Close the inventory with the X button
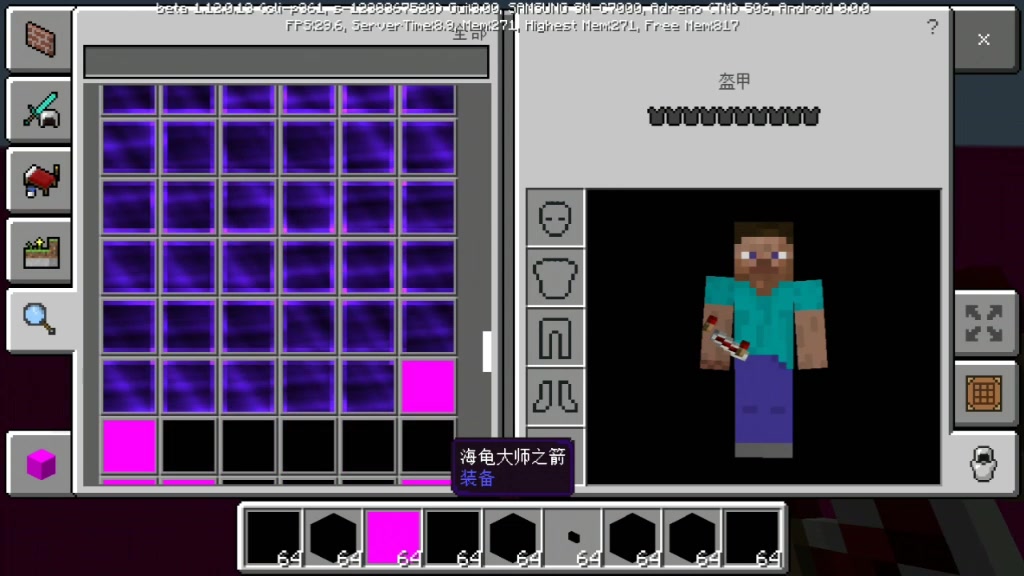Screen dimensions: 1024x576 click(x=984, y=39)
